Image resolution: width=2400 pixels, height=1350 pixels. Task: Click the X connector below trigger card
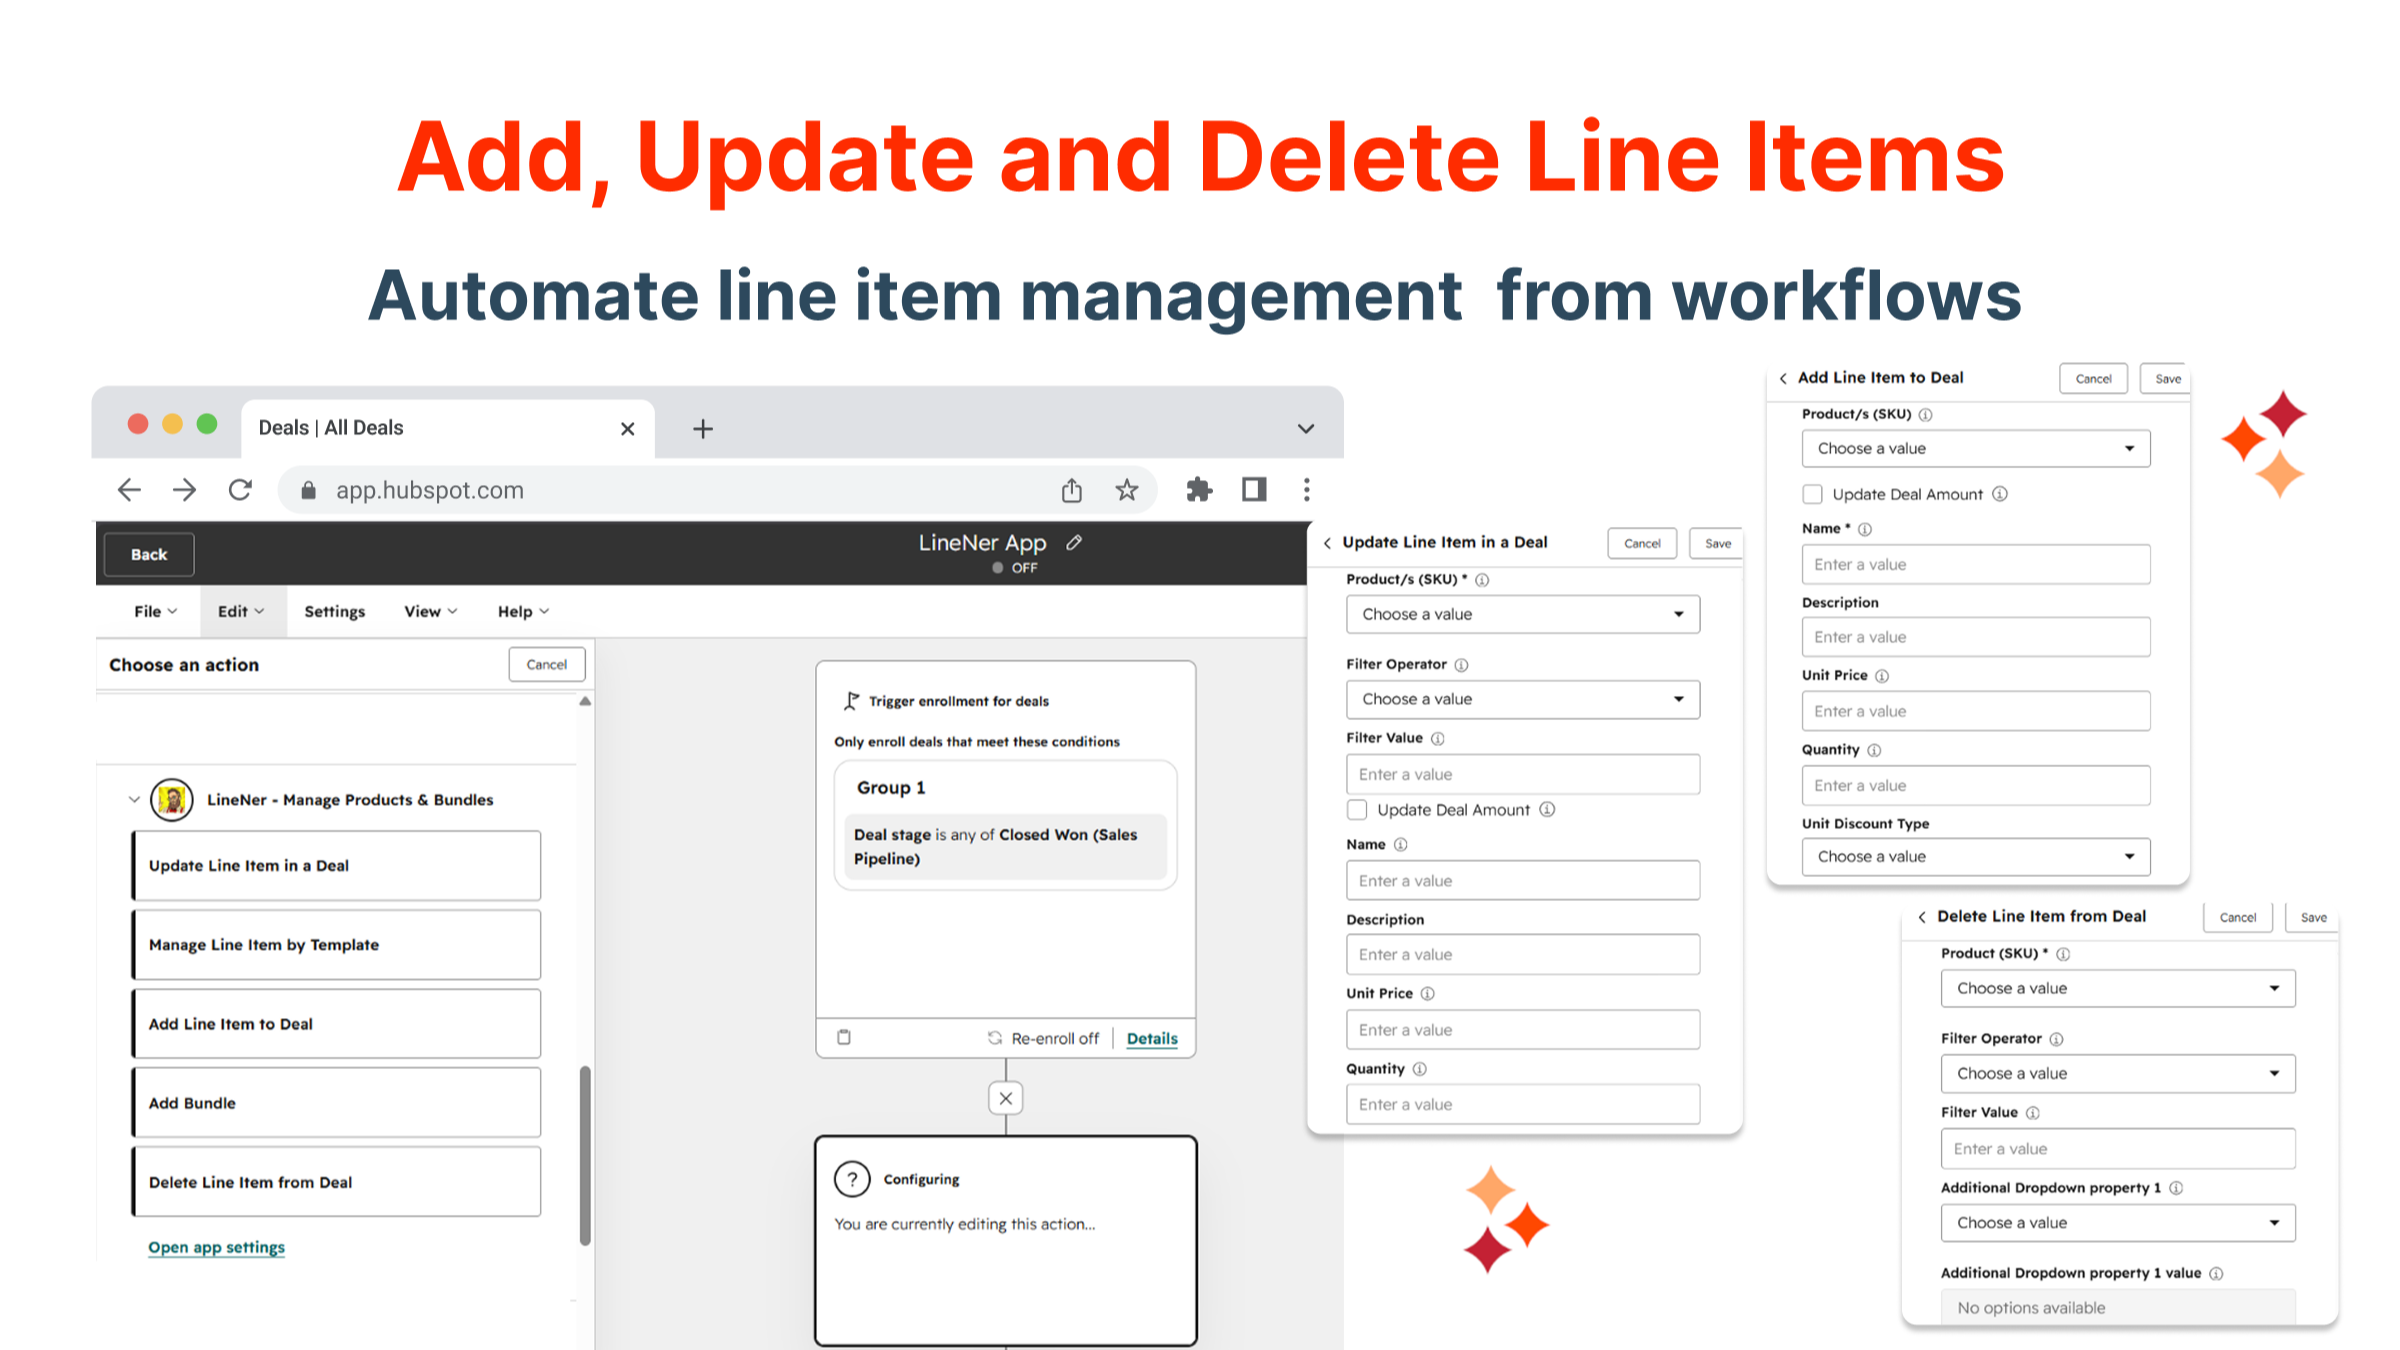pos(1006,1098)
